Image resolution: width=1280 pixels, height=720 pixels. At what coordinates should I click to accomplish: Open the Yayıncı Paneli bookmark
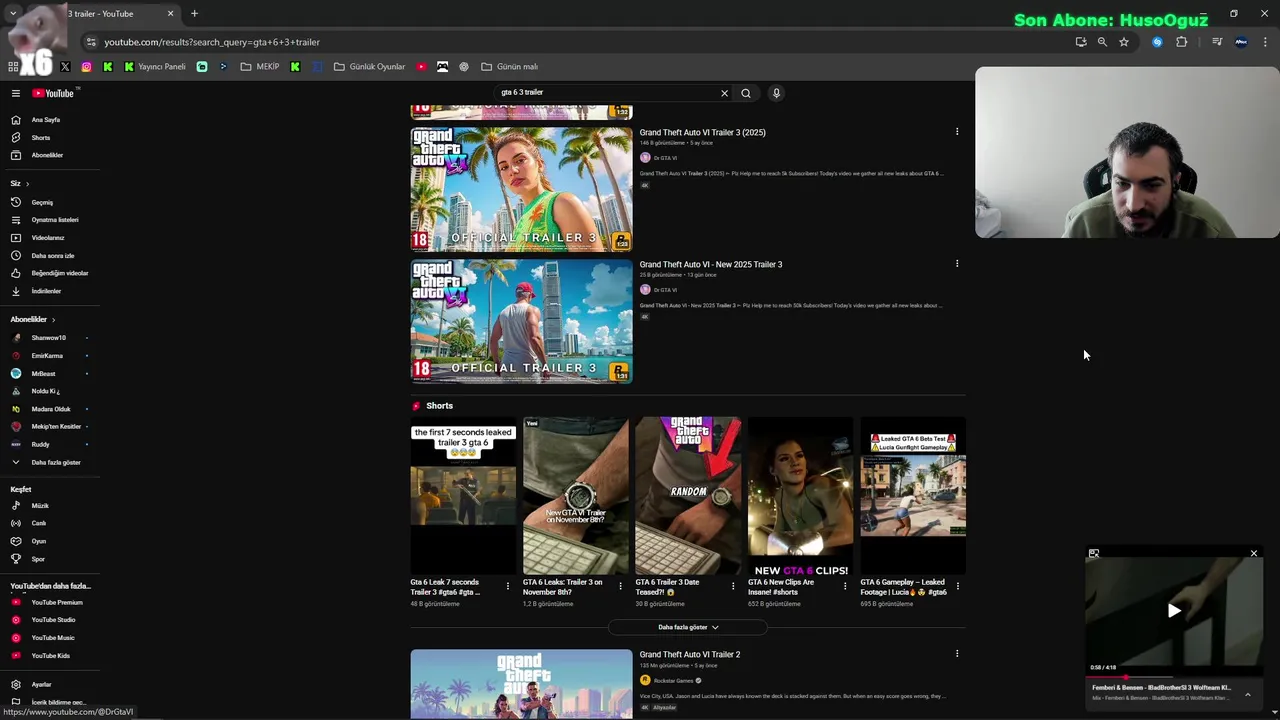pos(155,67)
